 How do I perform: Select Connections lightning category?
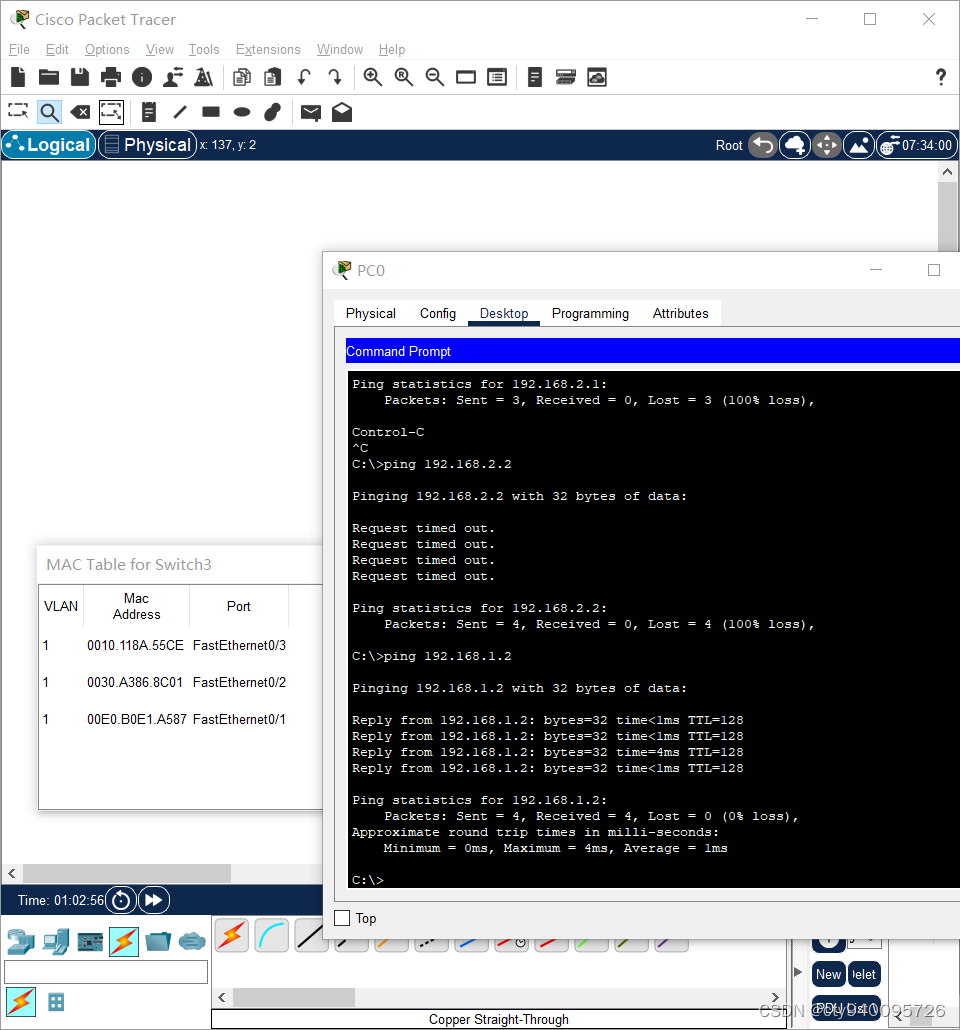click(124, 942)
